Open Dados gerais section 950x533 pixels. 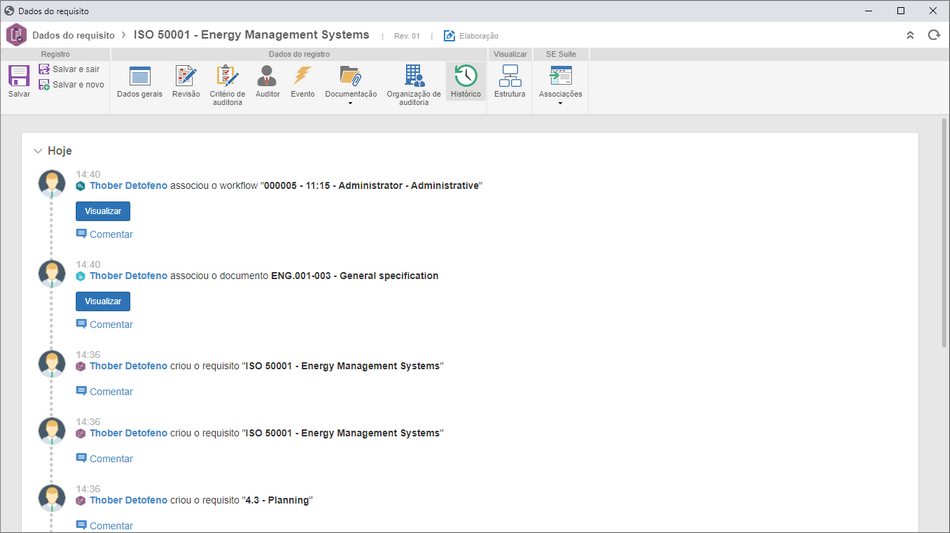(139, 81)
